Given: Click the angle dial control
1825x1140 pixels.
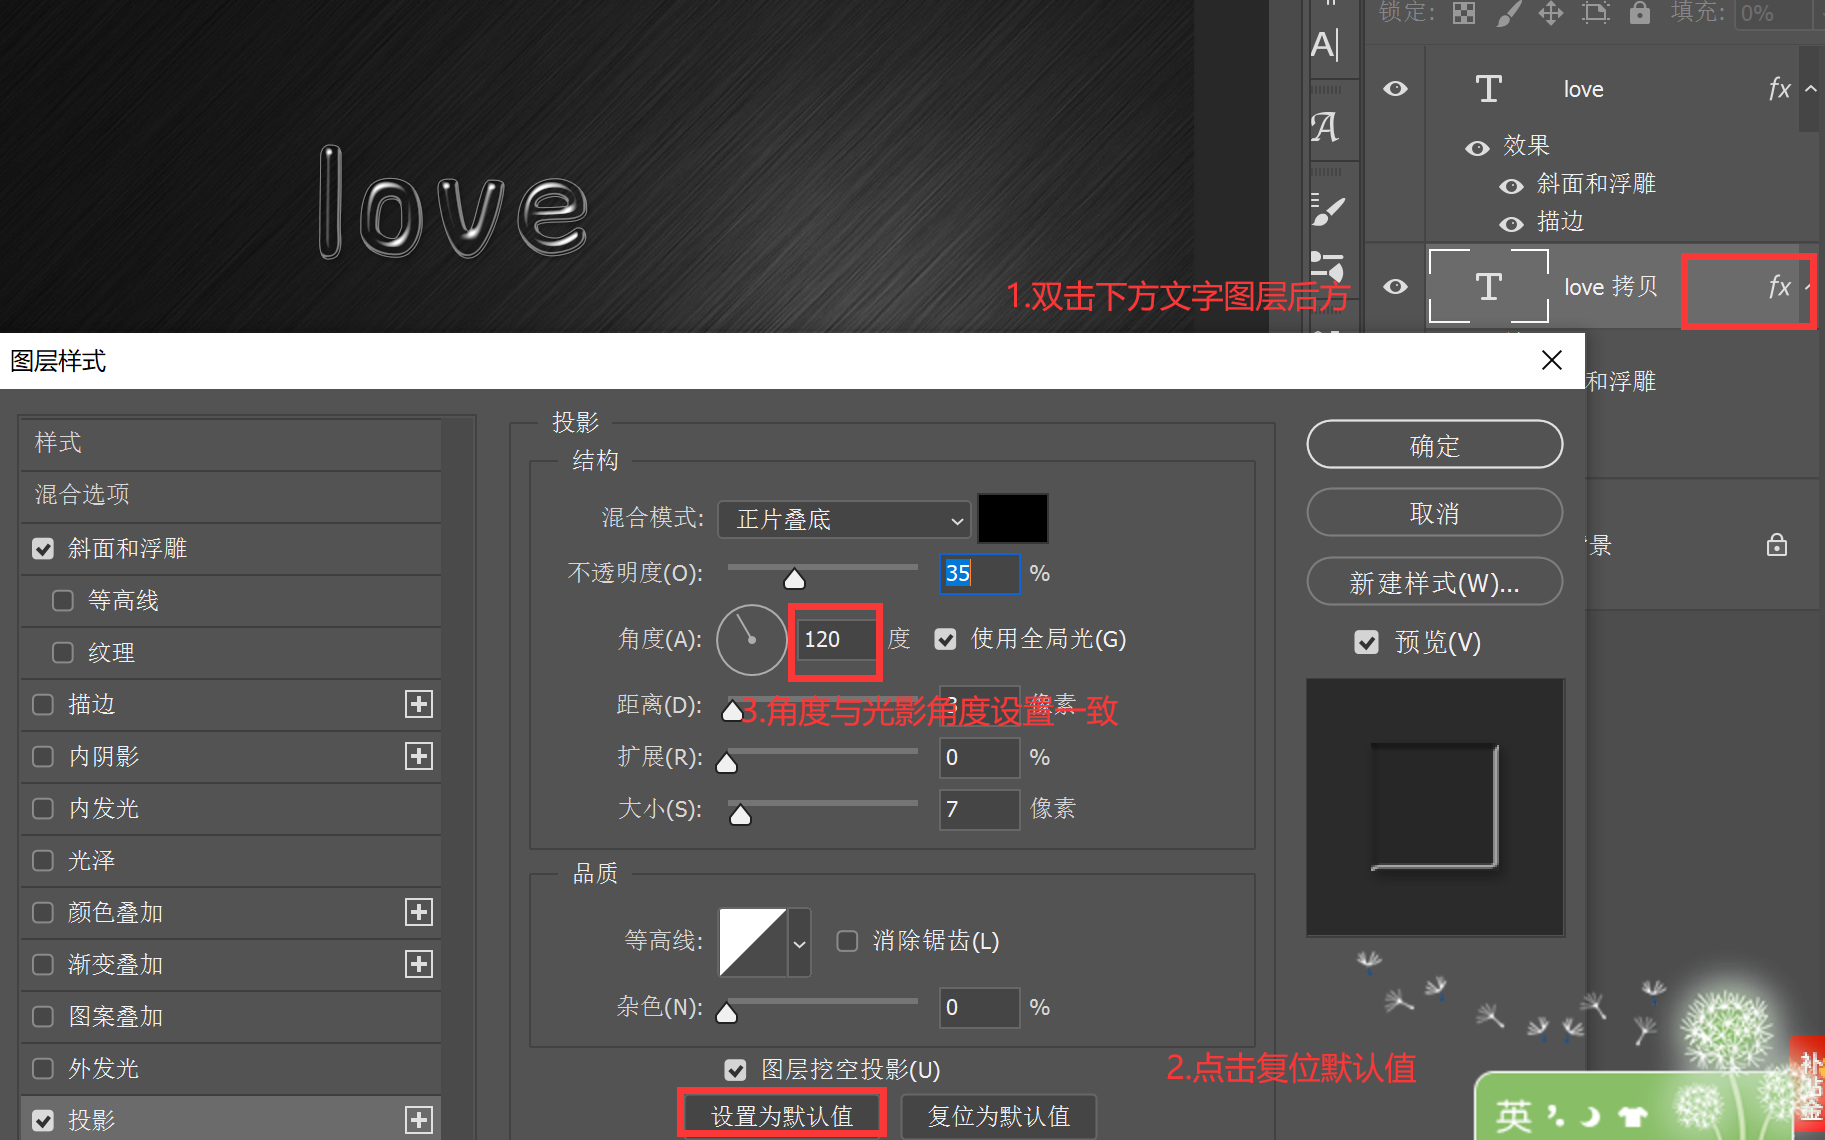Looking at the screenshot, I should pyautogui.click(x=752, y=639).
